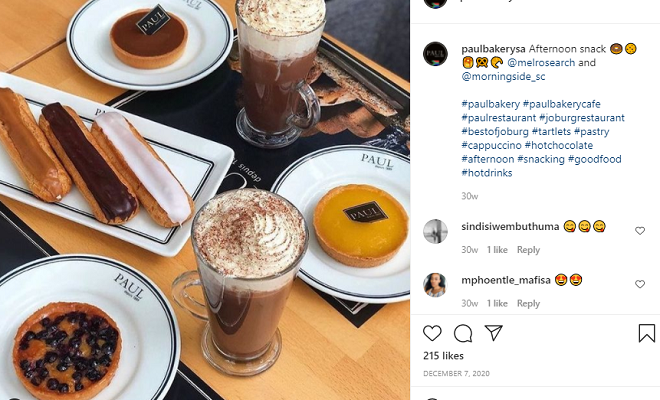Open the @morningside_sc mention
This screenshot has height=400, width=660.
click(503, 77)
